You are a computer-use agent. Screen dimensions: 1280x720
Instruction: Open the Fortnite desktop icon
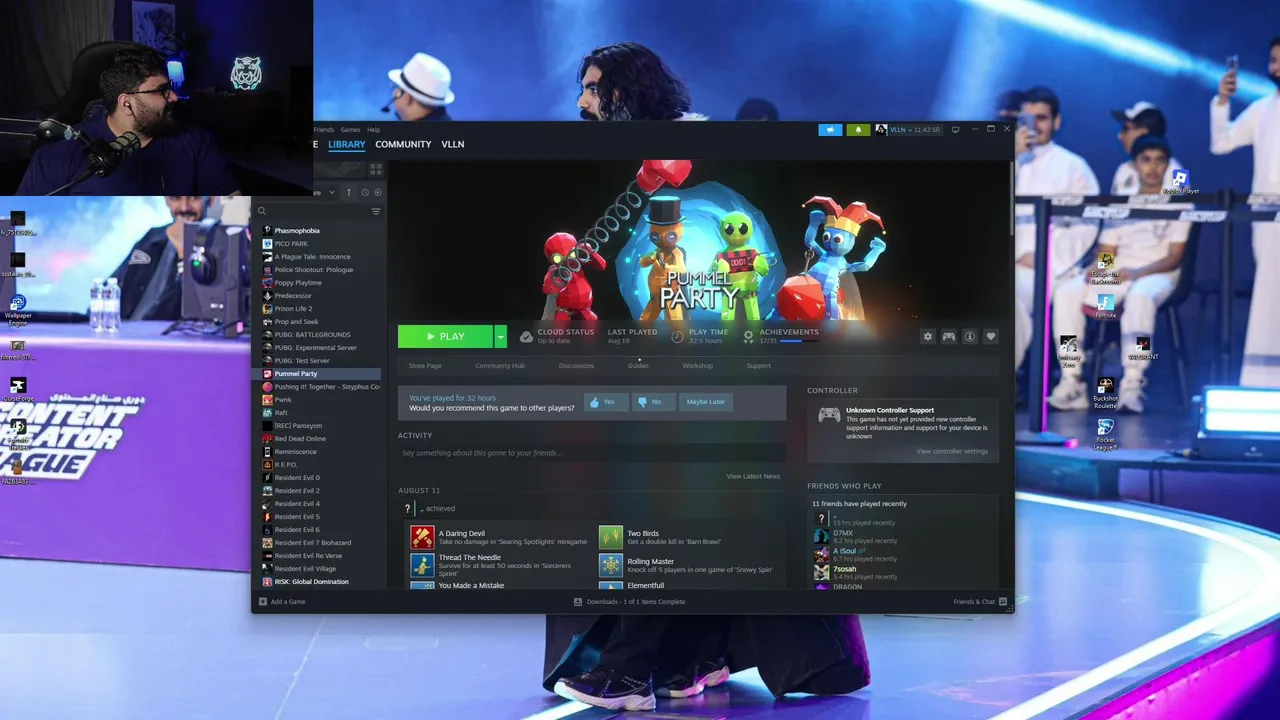tap(1105, 306)
